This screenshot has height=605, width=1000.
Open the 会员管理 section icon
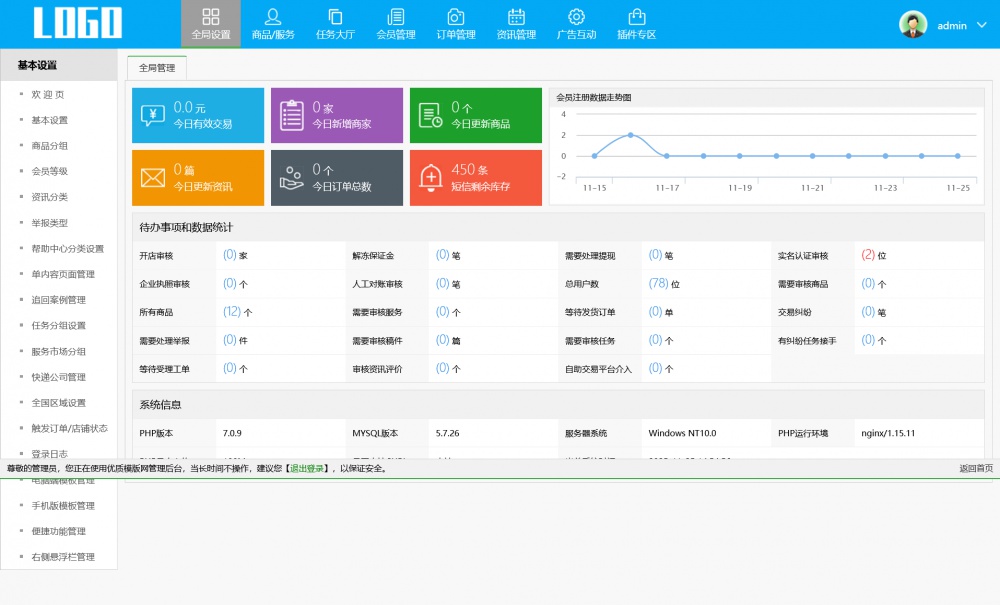pyautogui.click(x=396, y=17)
